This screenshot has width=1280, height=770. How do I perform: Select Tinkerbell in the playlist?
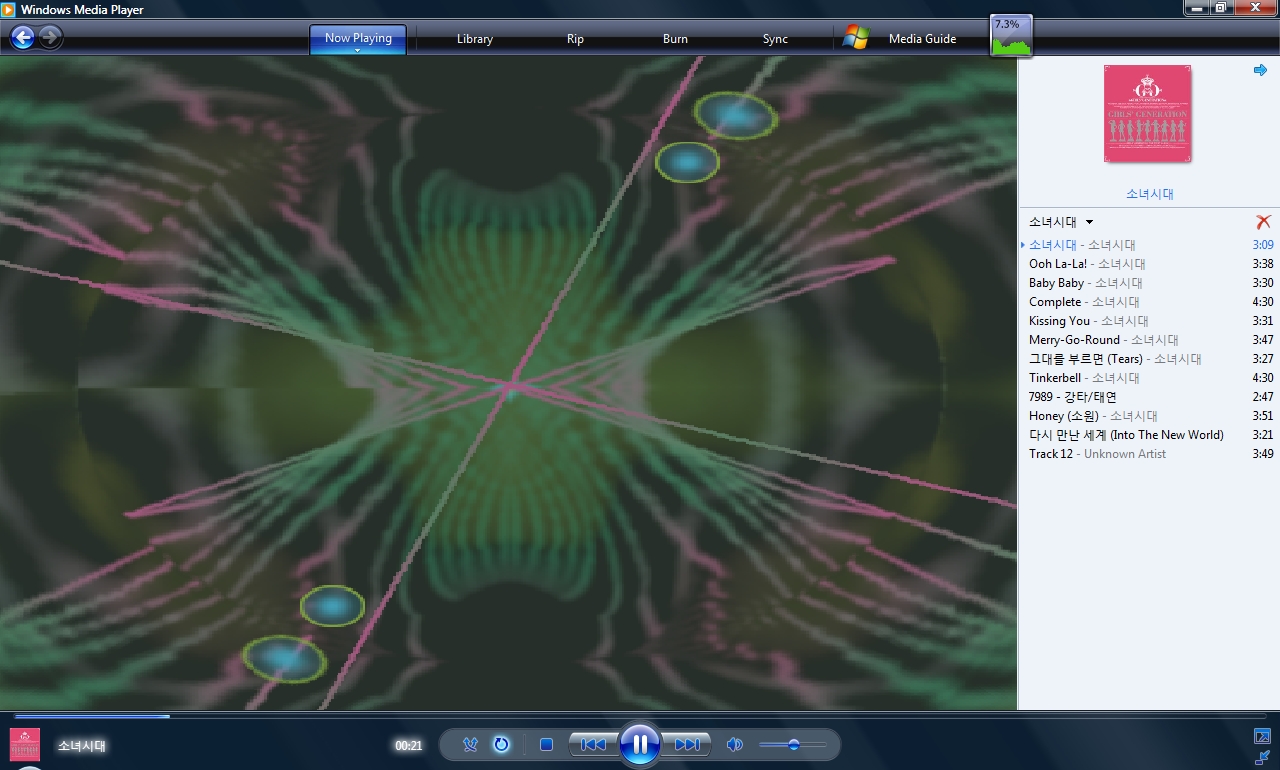click(x=1148, y=378)
